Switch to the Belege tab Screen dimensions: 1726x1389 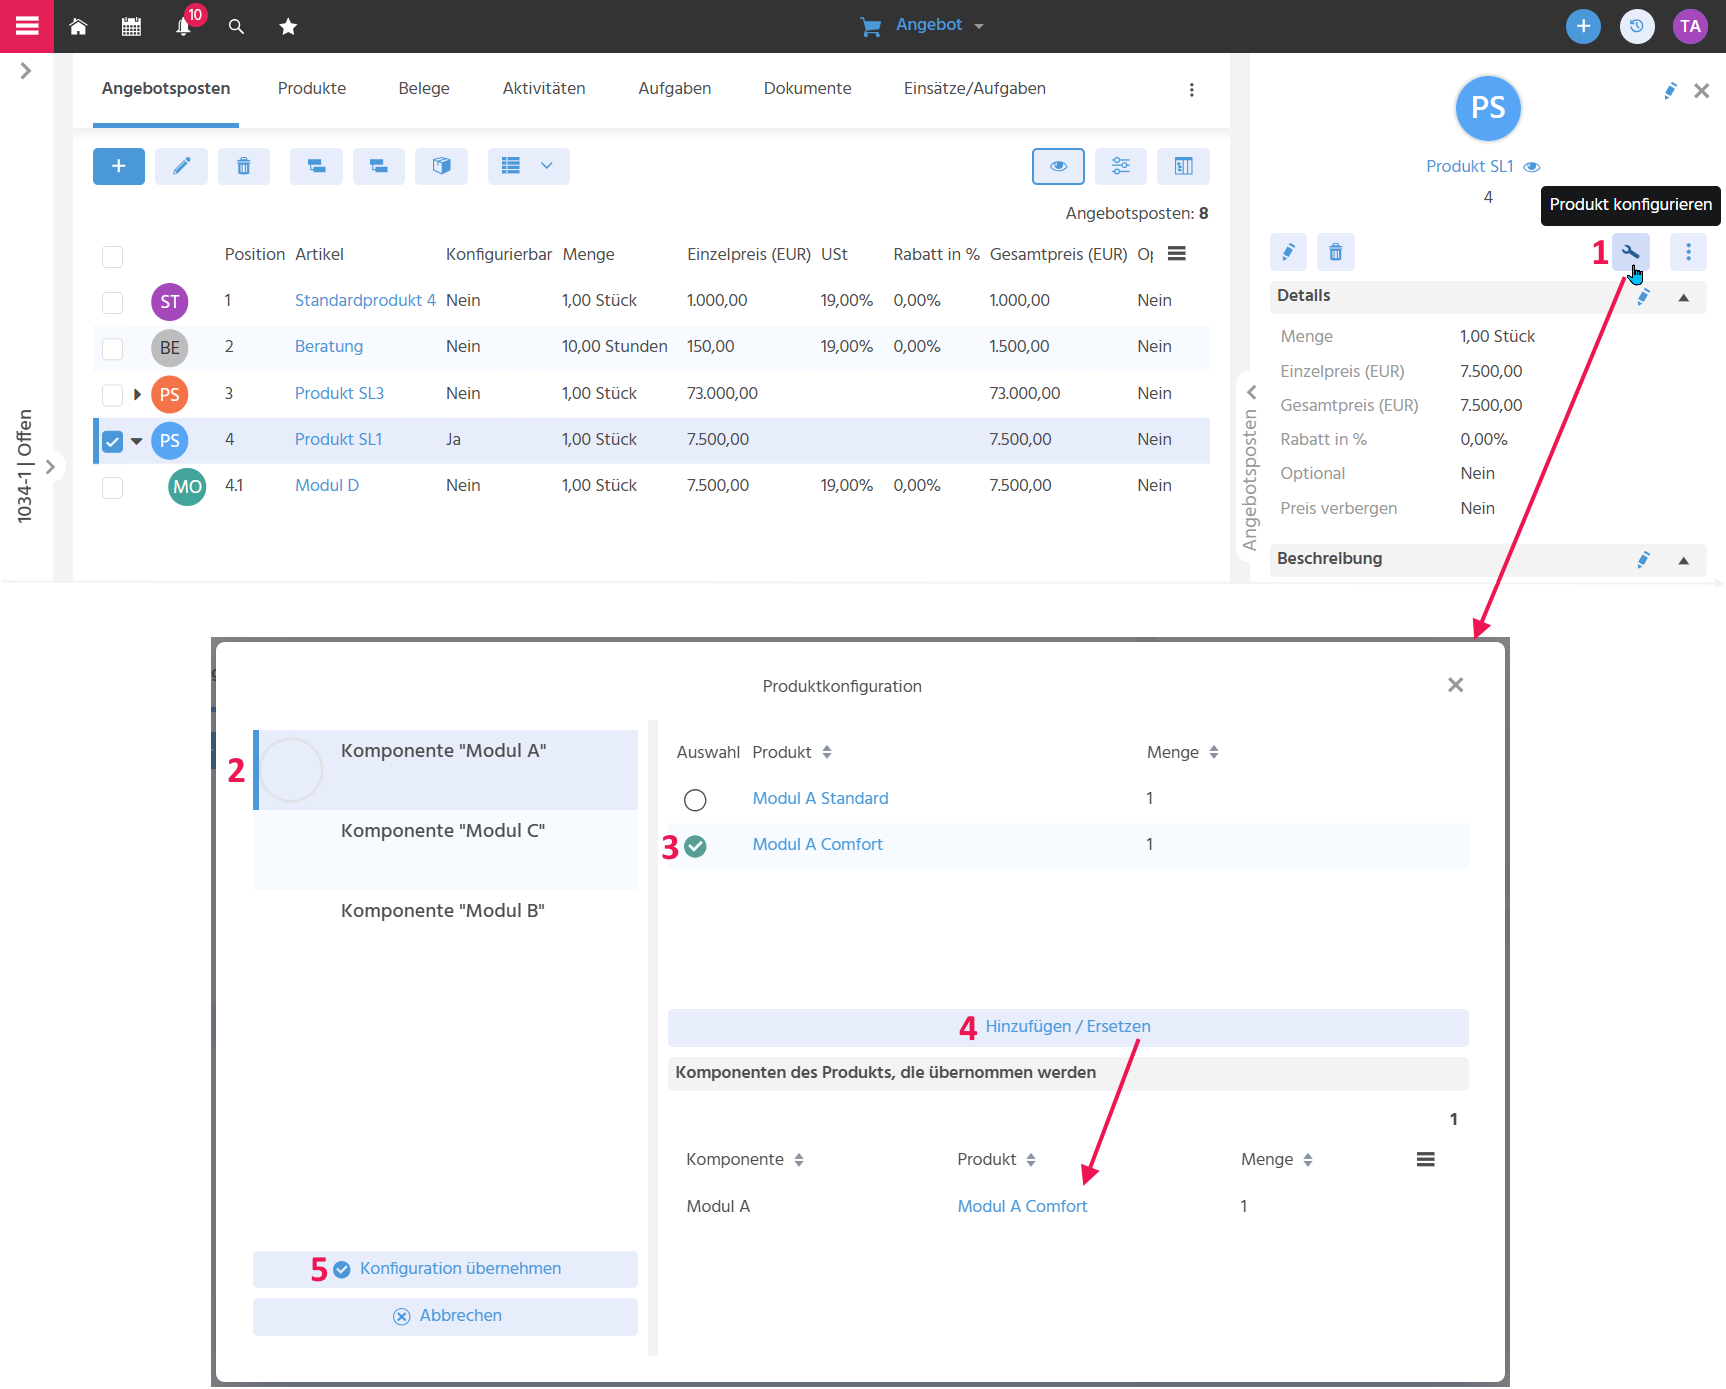point(424,89)
